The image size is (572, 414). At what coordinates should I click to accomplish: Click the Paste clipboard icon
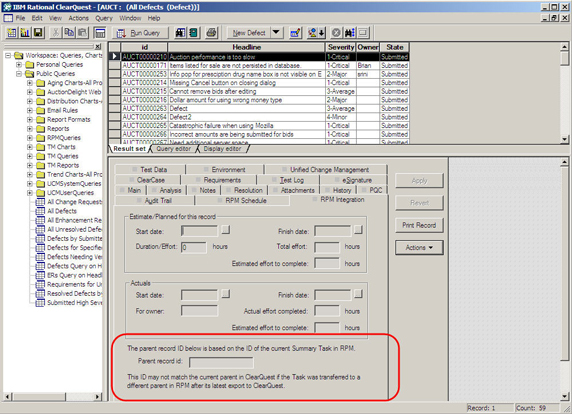(82, 33)
